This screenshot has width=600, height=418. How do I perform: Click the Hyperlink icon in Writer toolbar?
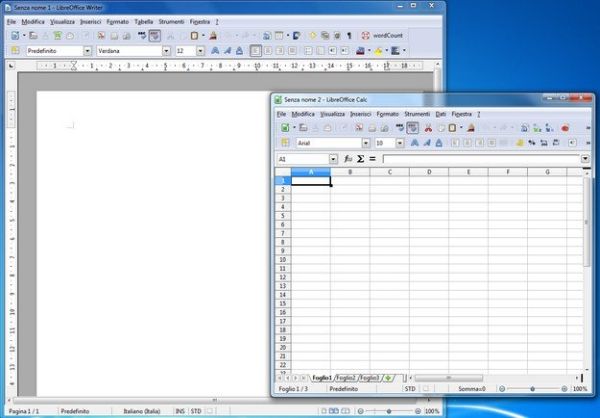point(267,36)
